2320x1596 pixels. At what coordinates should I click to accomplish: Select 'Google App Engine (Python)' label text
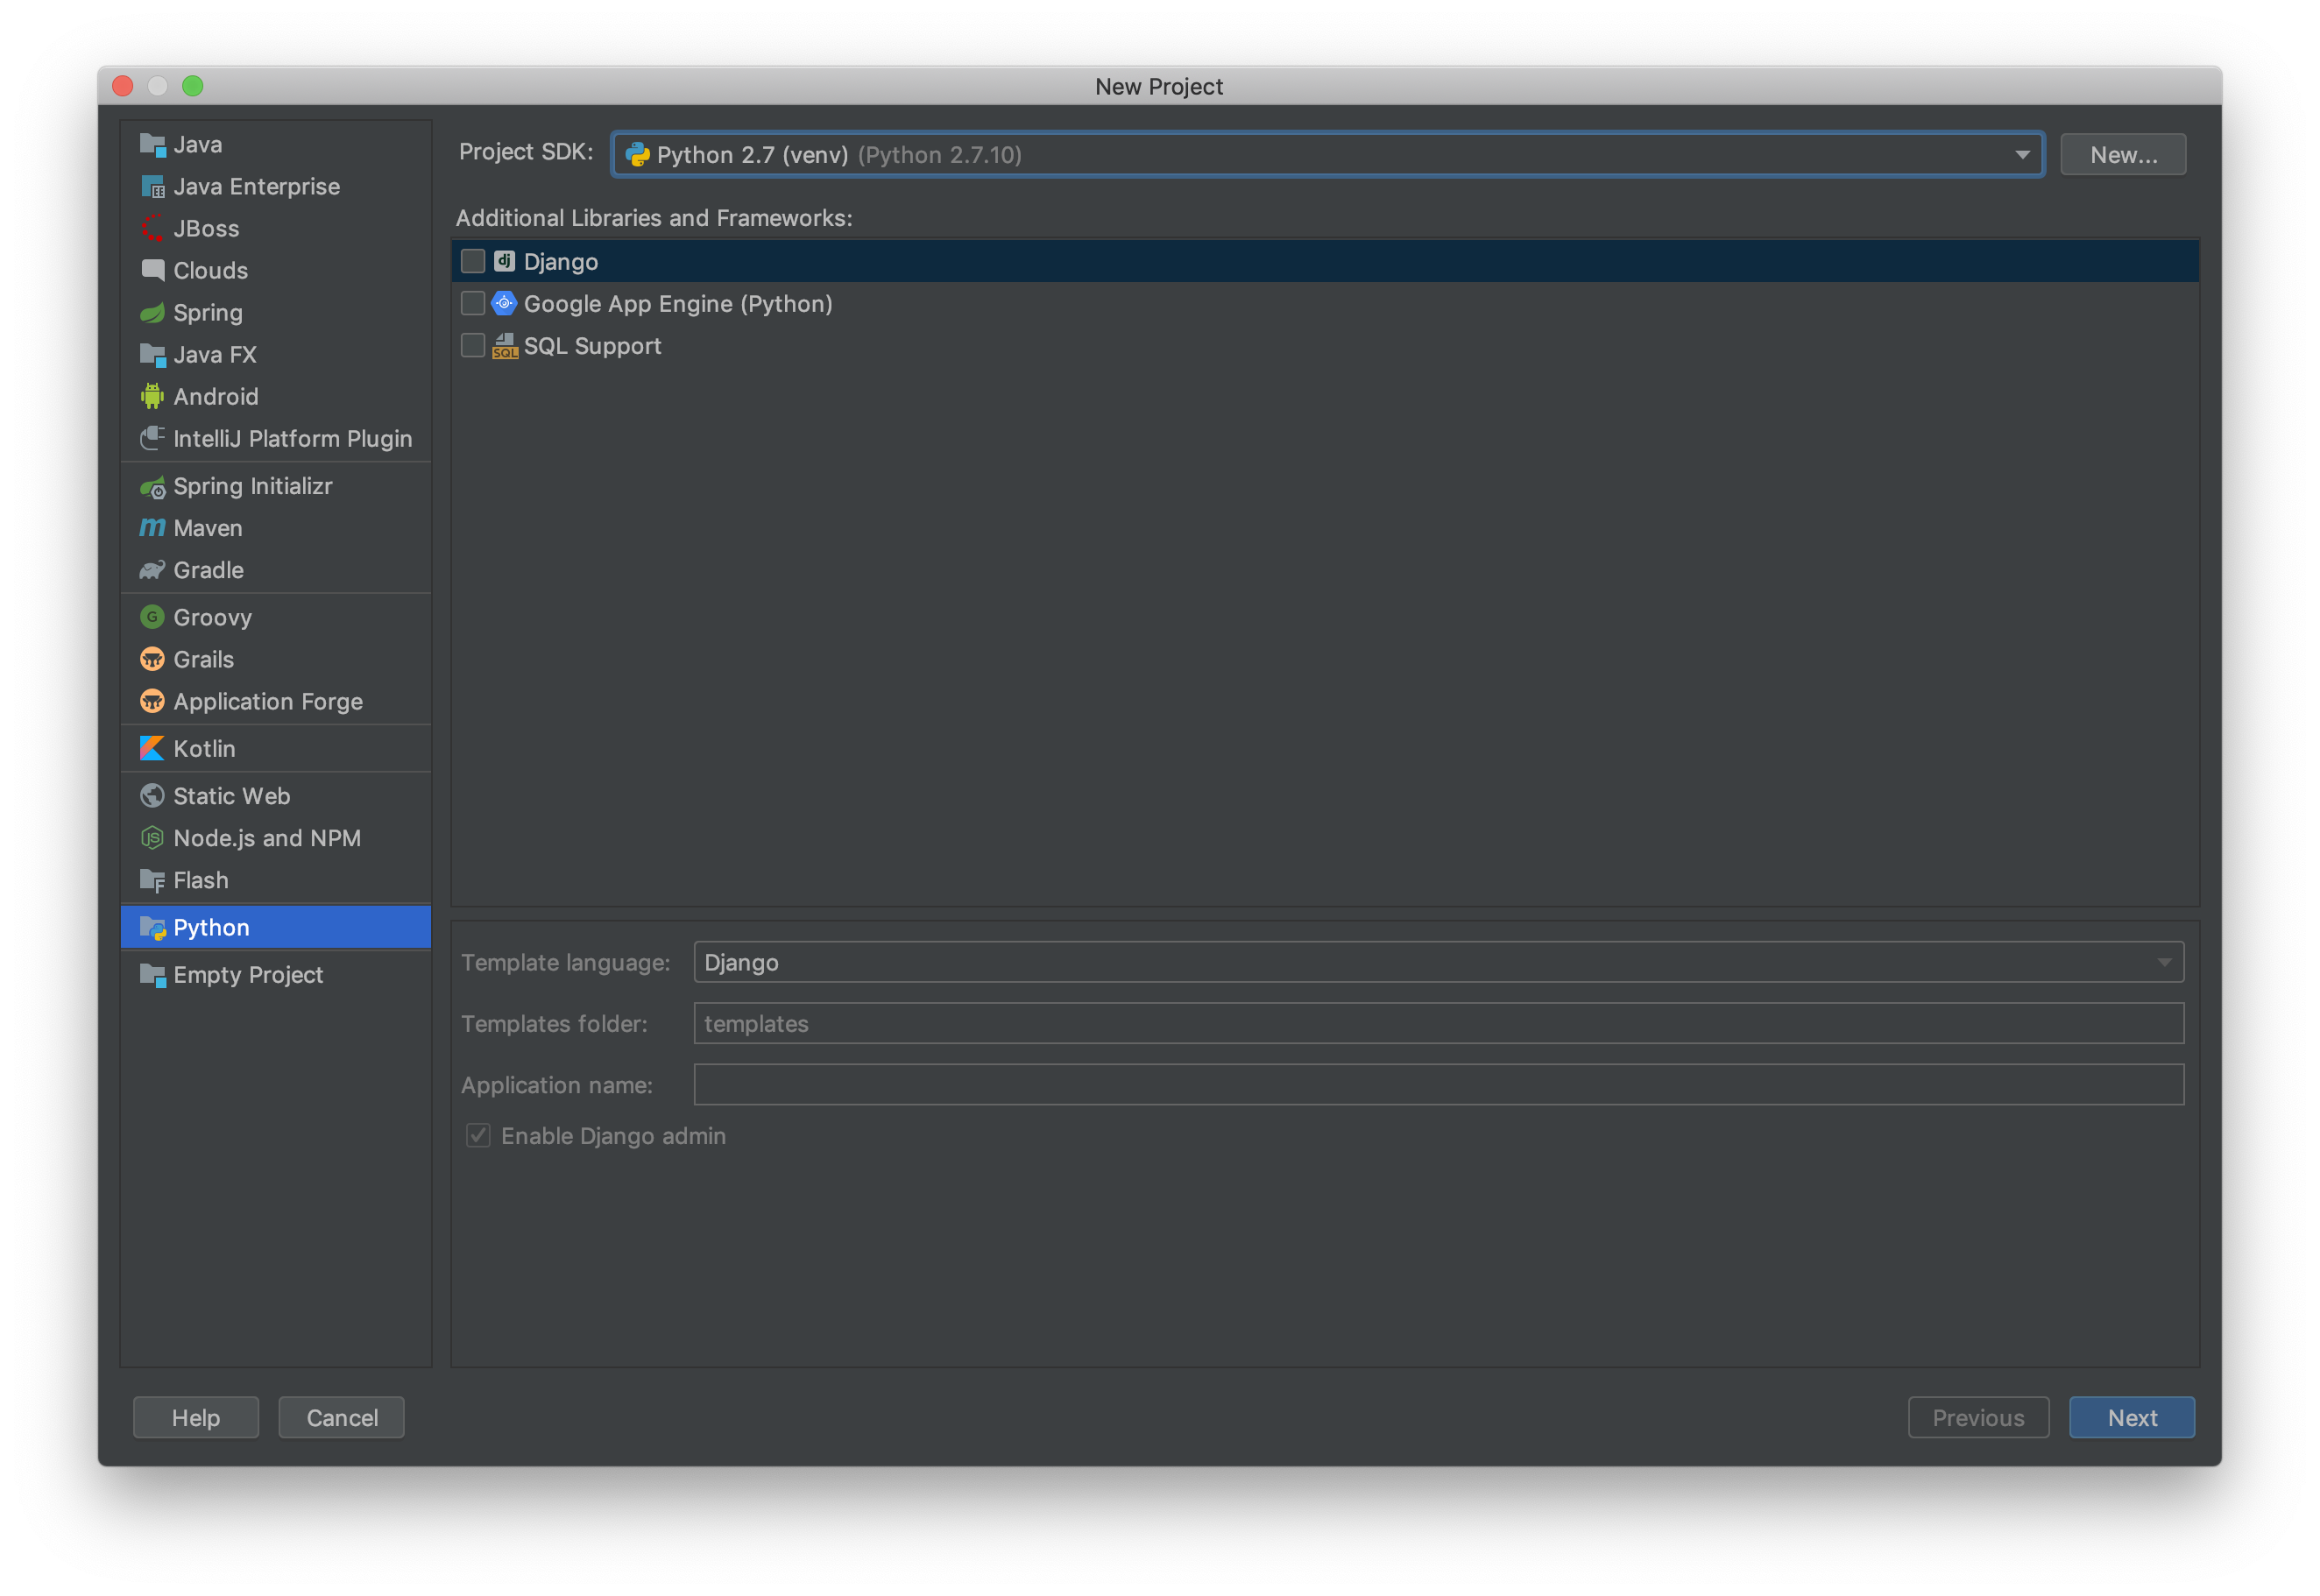tap(678, 304)
